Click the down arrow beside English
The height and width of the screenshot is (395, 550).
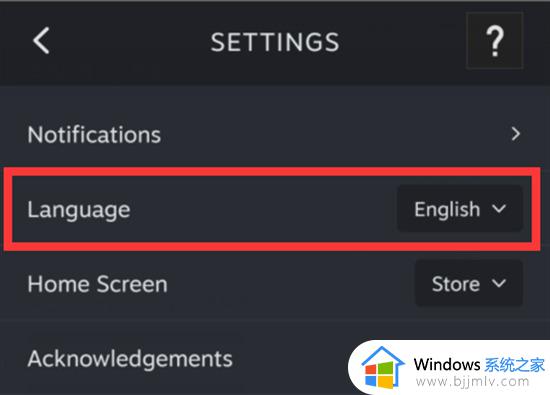499,209
